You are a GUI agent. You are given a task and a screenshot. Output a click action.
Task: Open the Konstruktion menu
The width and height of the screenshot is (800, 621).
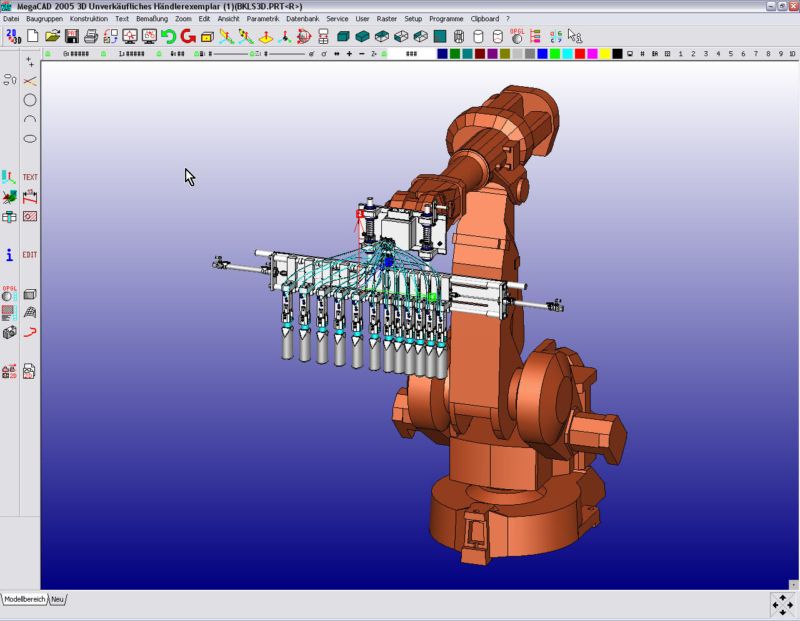point(89,19)
